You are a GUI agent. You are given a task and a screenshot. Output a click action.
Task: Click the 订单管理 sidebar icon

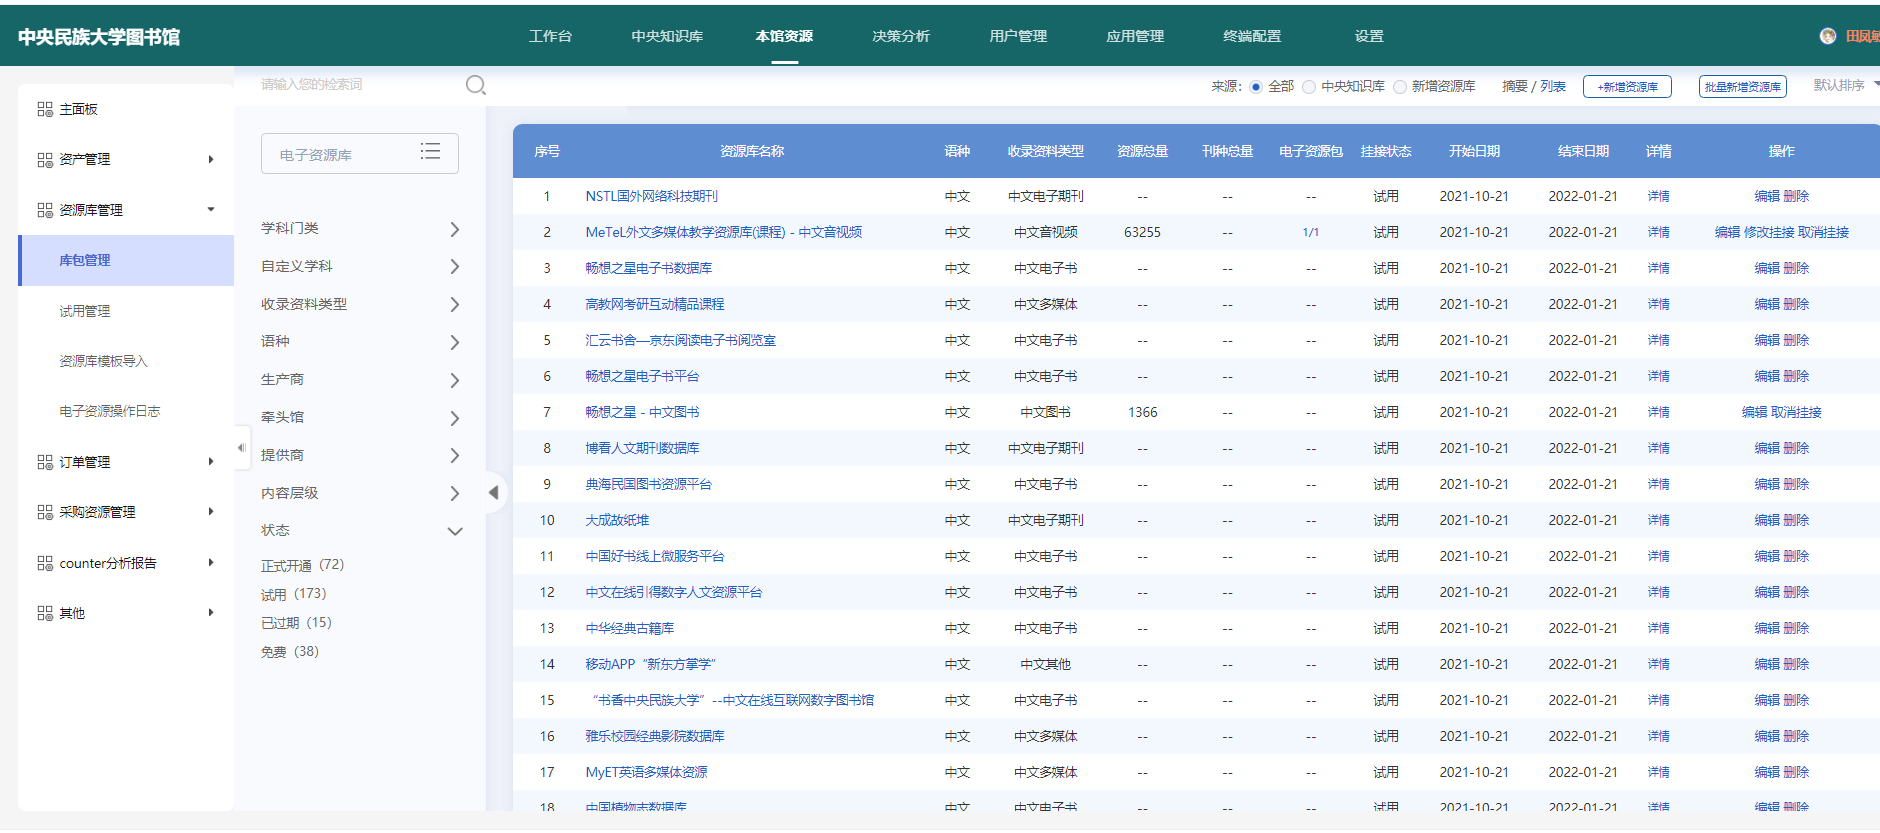45,462
